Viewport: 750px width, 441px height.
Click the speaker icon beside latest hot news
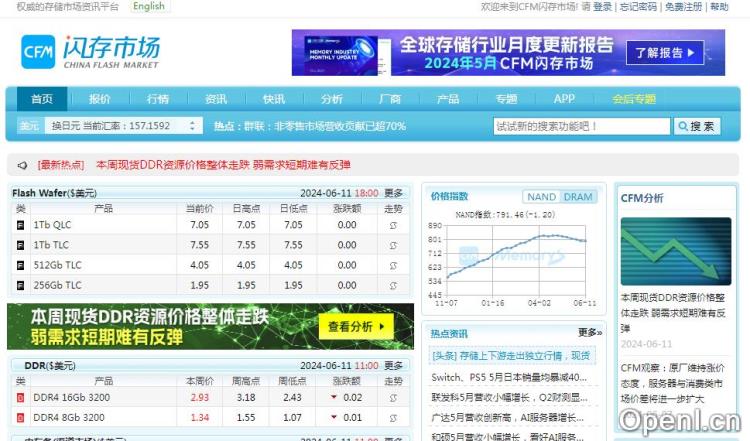[22, 165]
